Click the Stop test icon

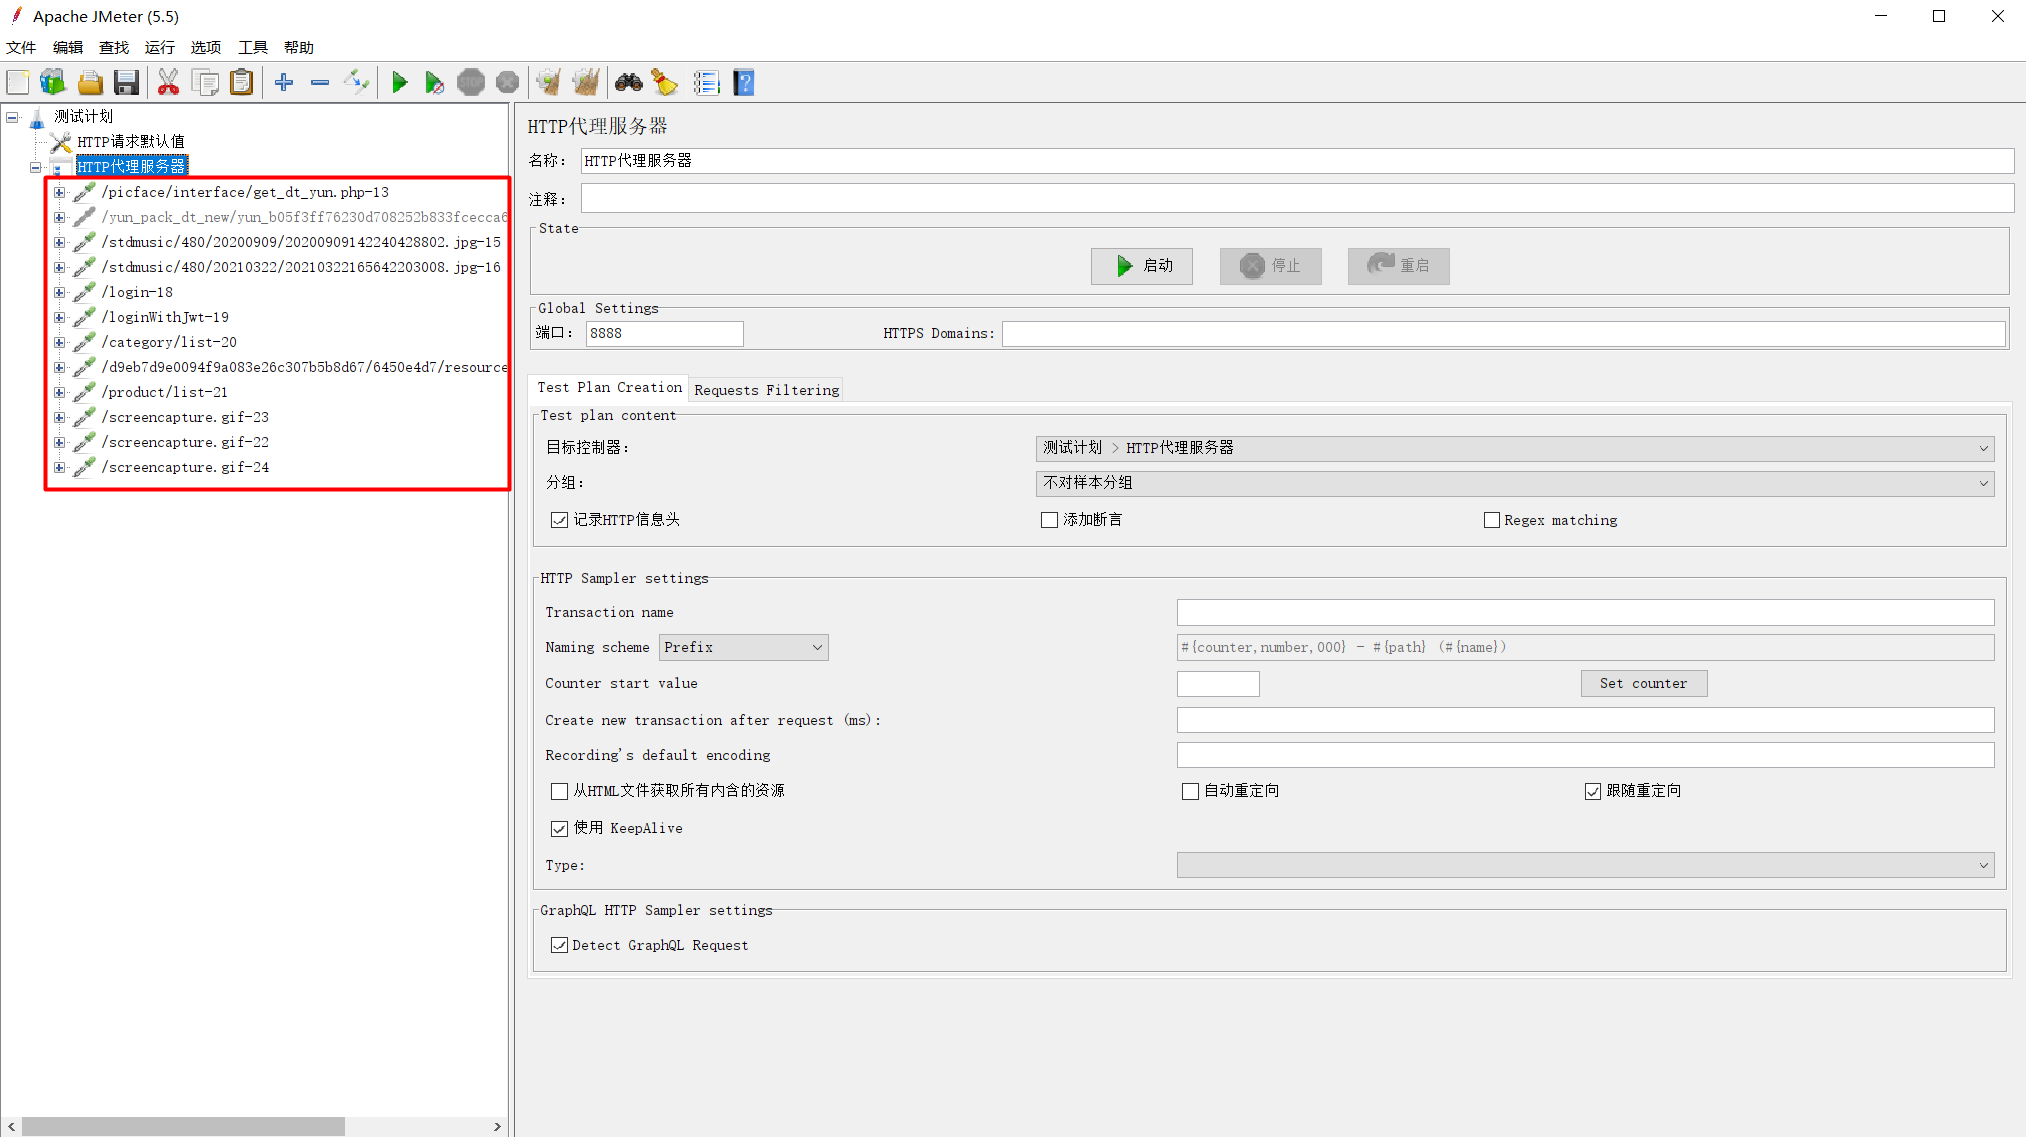(471, 83)
